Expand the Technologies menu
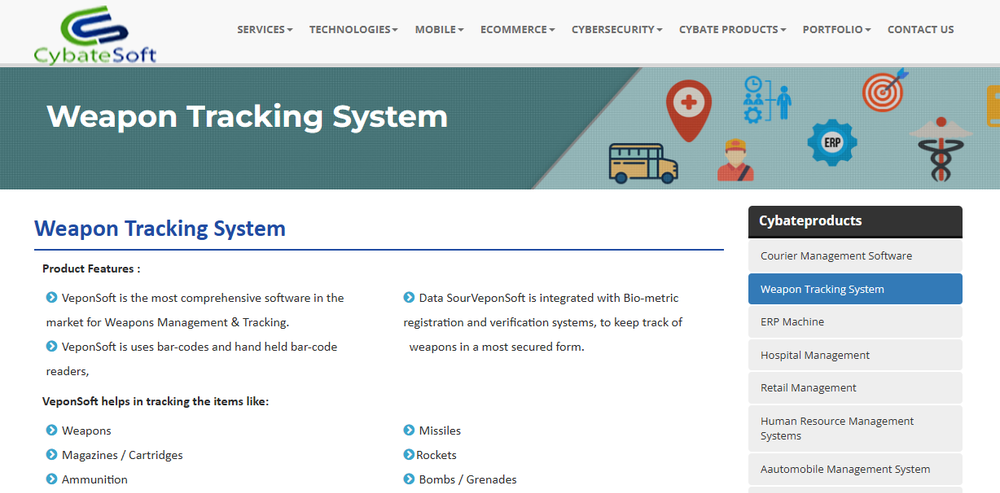 [x=353, y=29]
